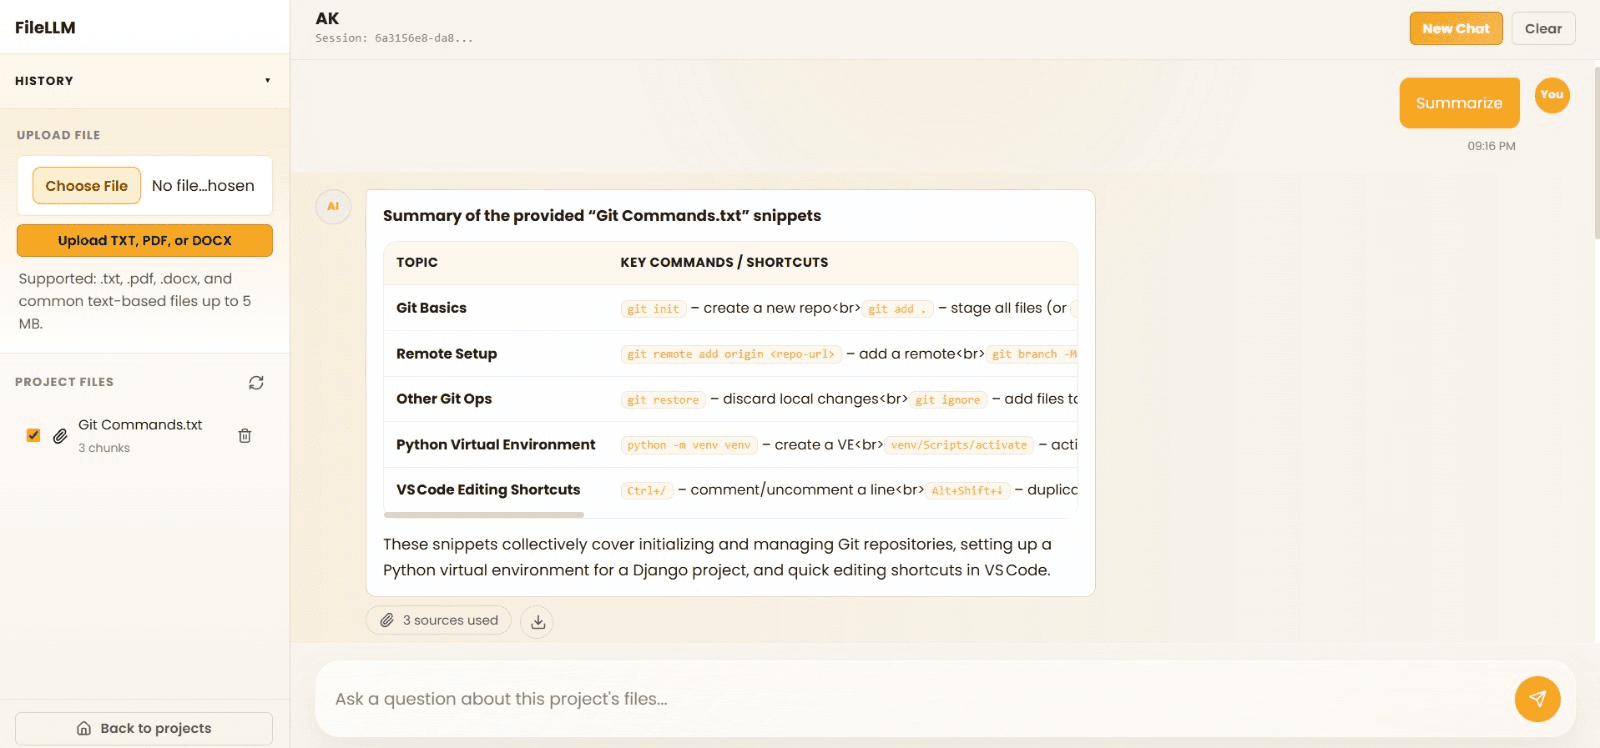Click the home icon in Back to projects
Screen dimensions: 1600x748
click(x=84, y=728)
